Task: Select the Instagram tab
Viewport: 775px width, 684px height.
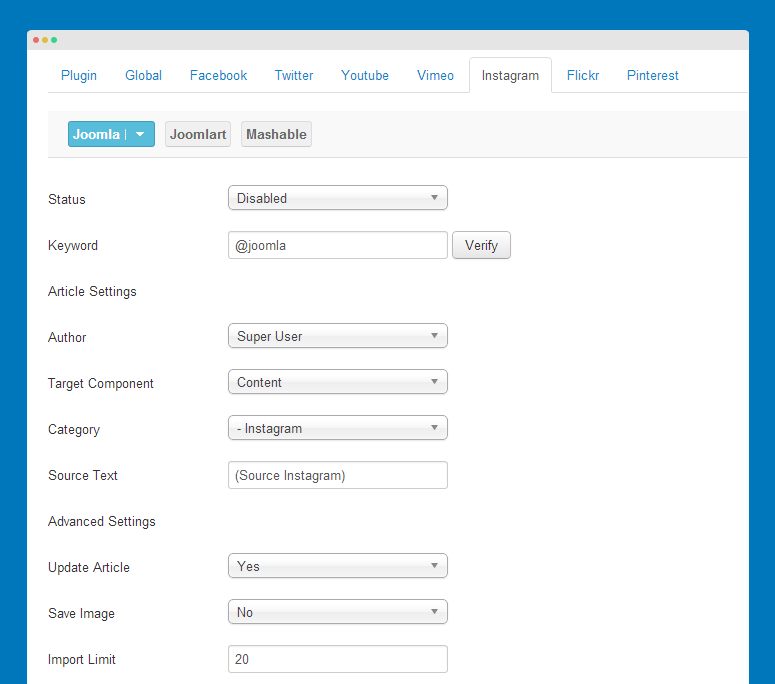Action: point(510,75)
